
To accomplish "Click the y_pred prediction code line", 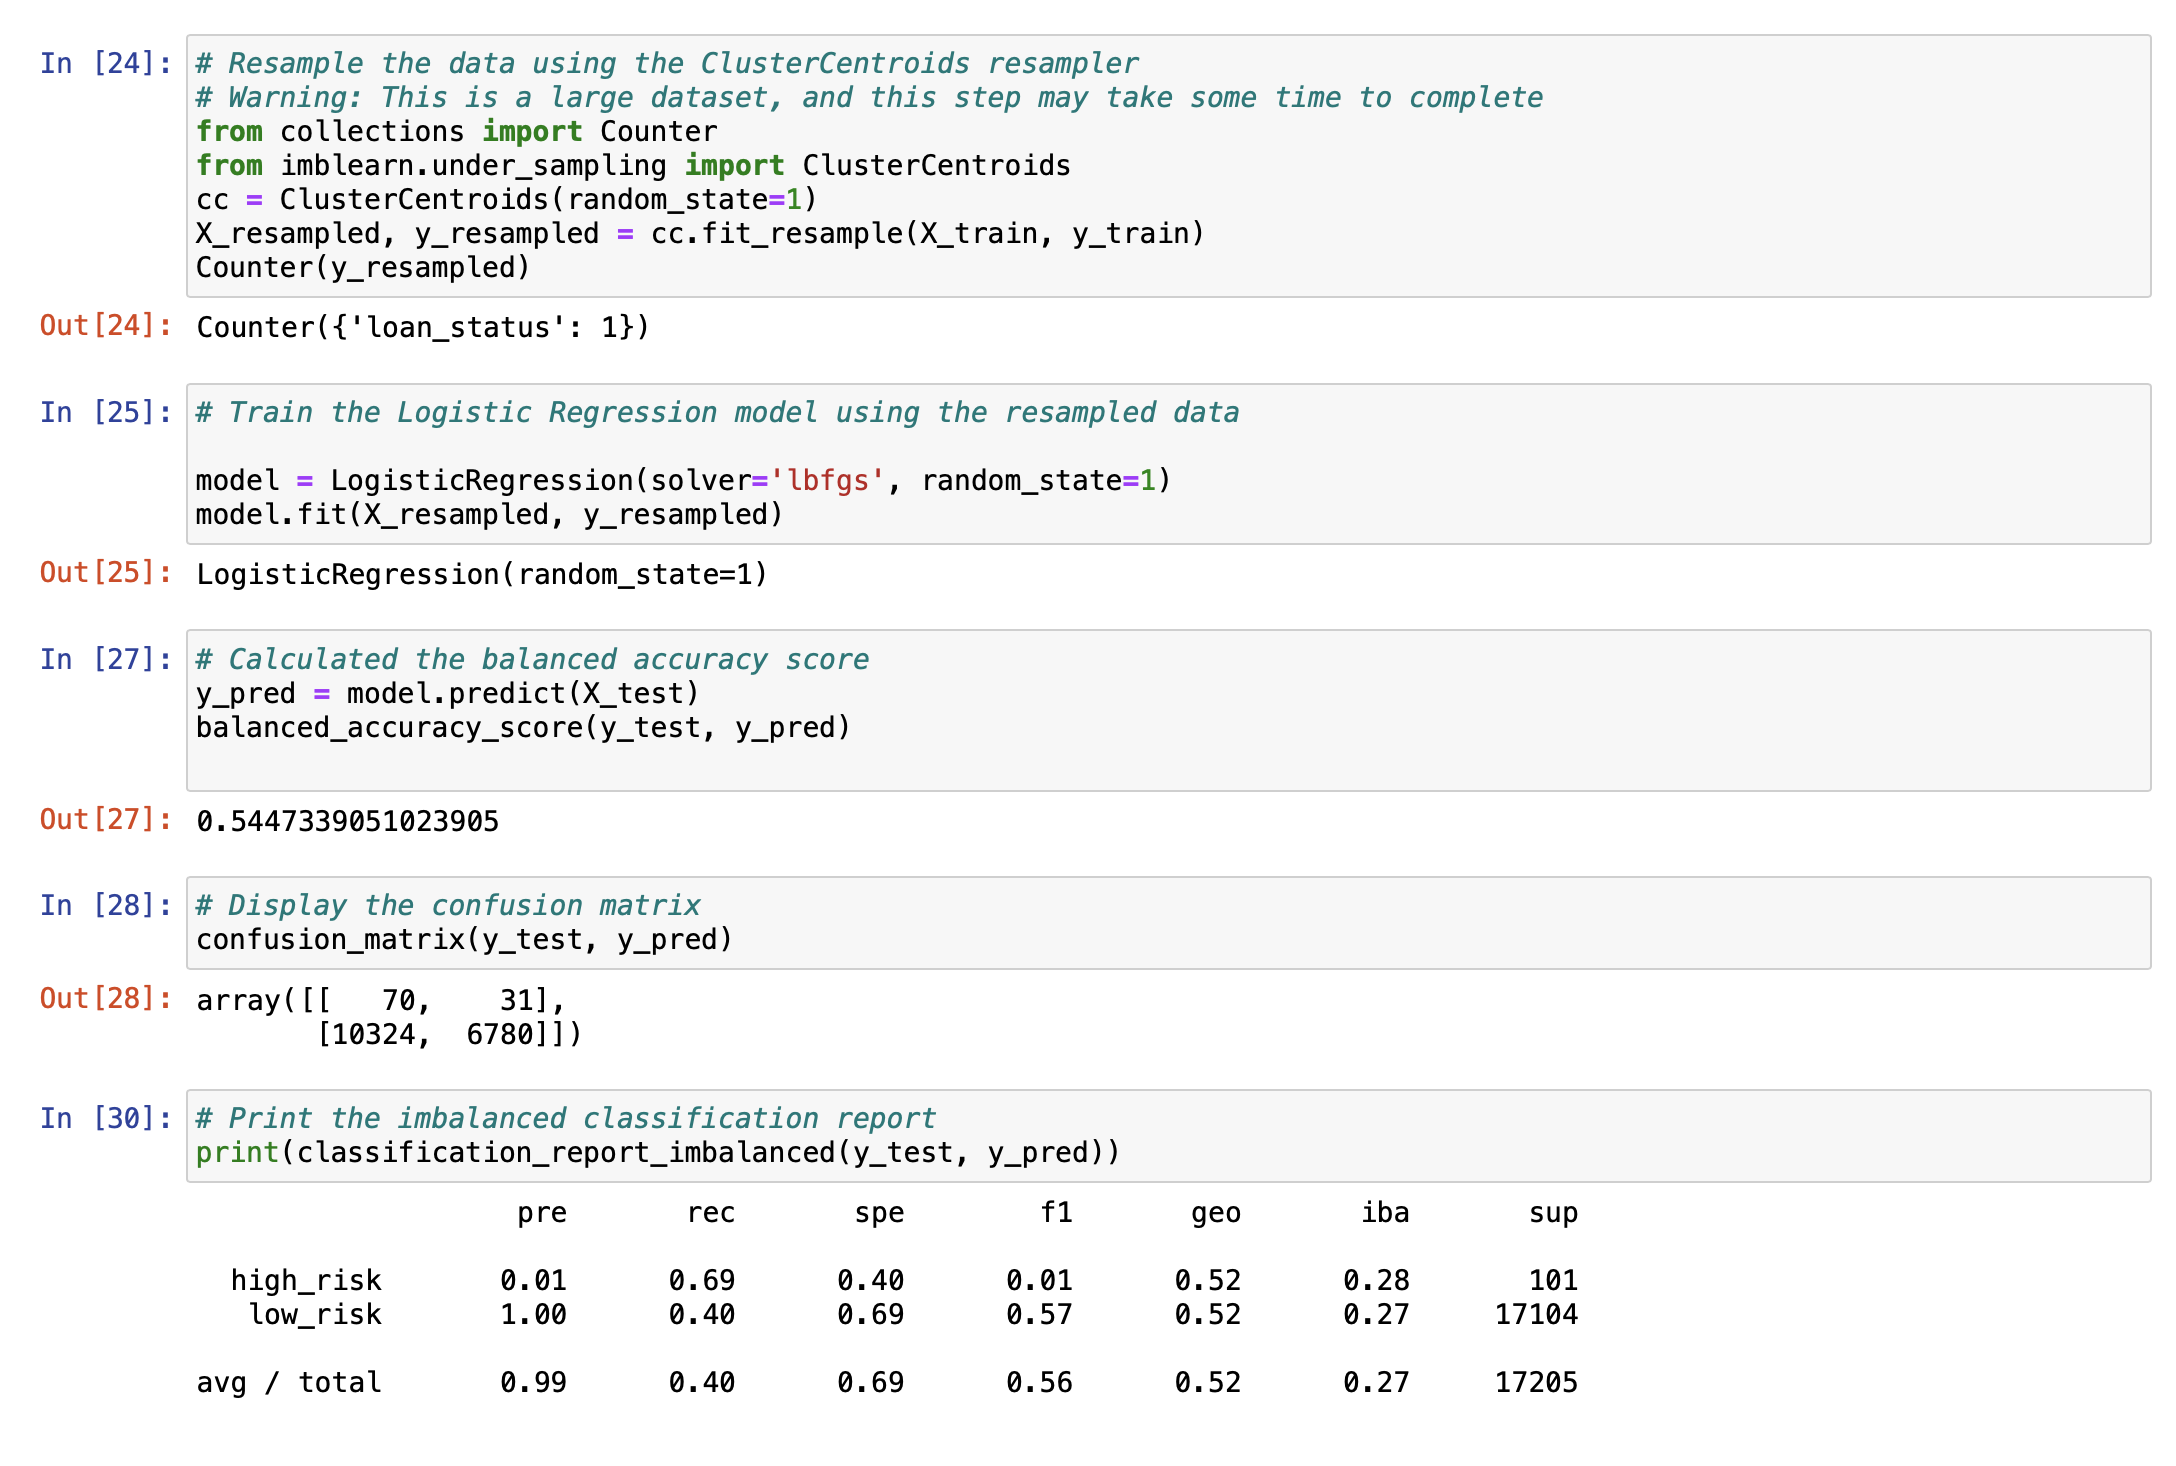I will click(445, 693).
